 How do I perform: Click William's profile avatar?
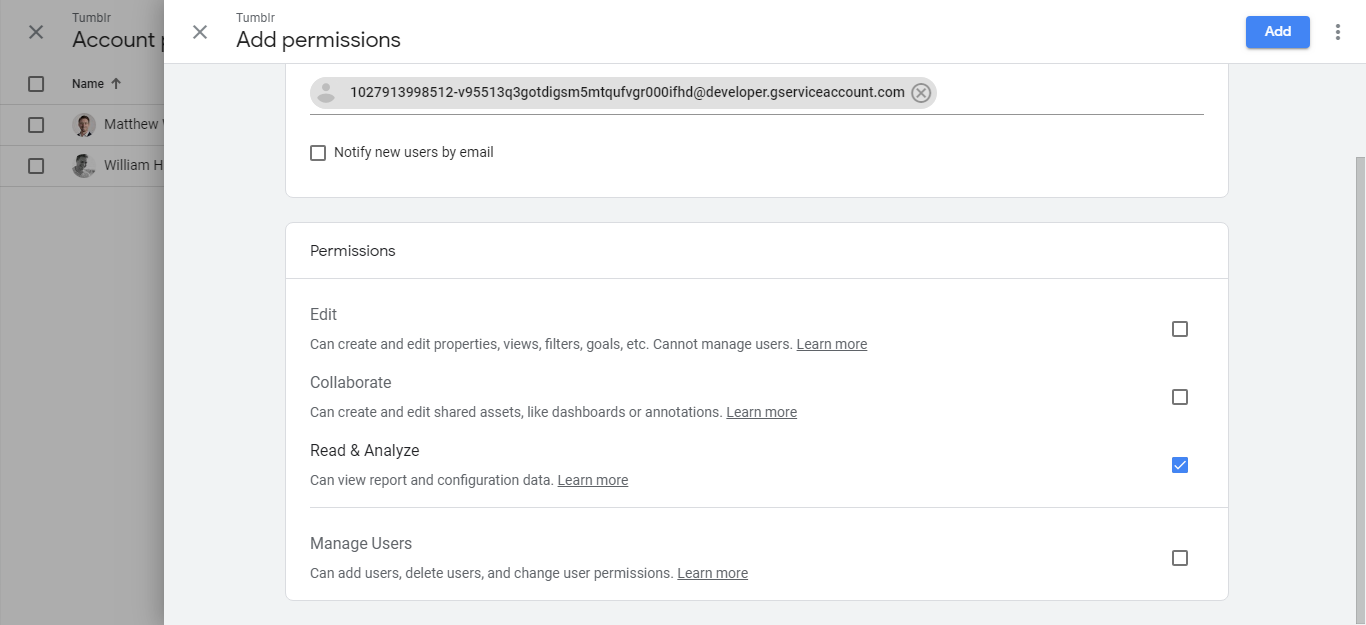click(84, 166)
